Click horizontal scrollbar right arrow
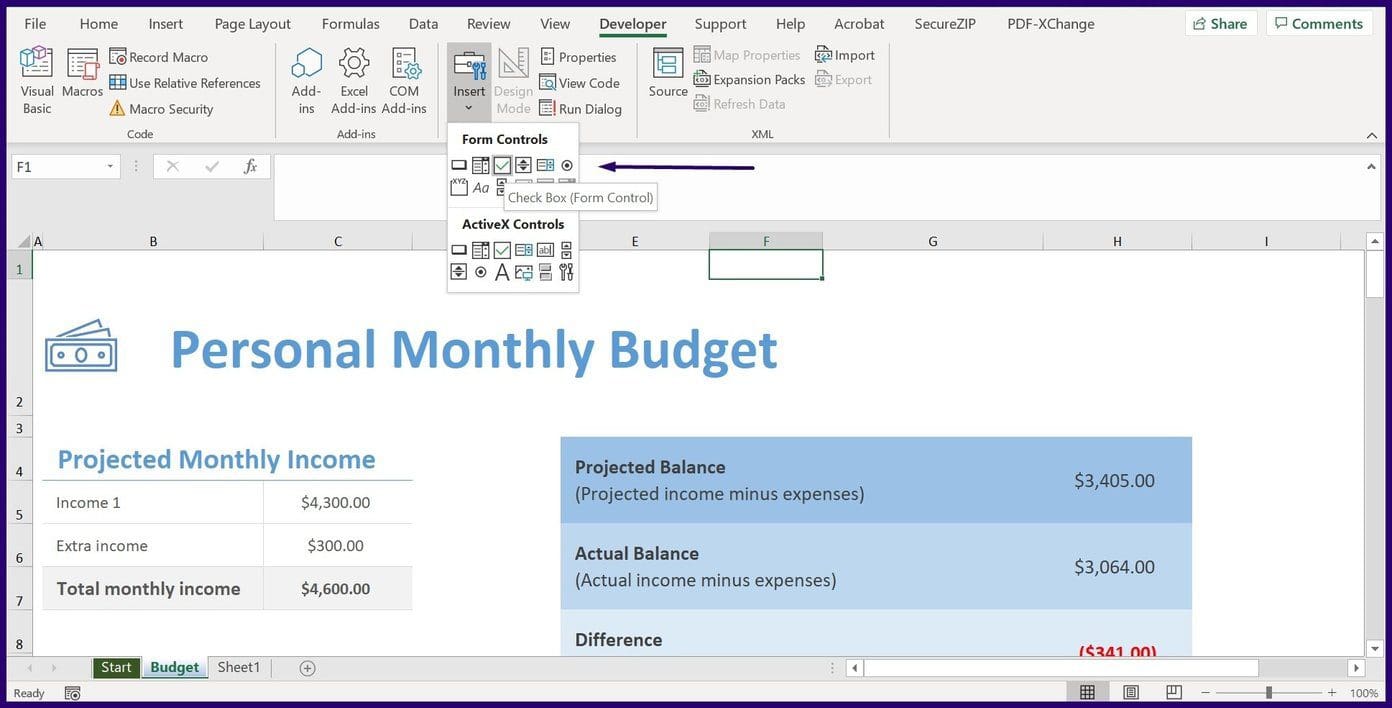The width and height of the screenshot is (1392, 708). [x=1356, y=667]
